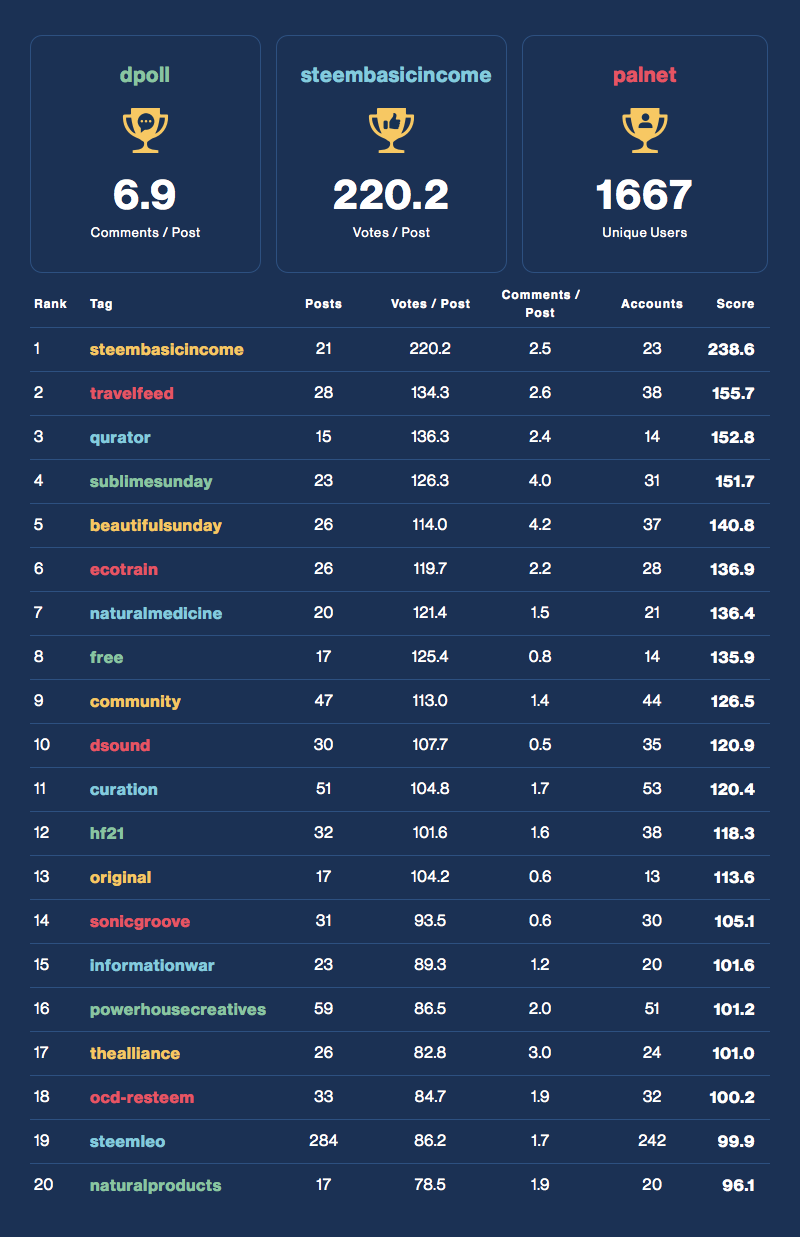
Task: Sort table by Score column header
Action: pos(735,303)
